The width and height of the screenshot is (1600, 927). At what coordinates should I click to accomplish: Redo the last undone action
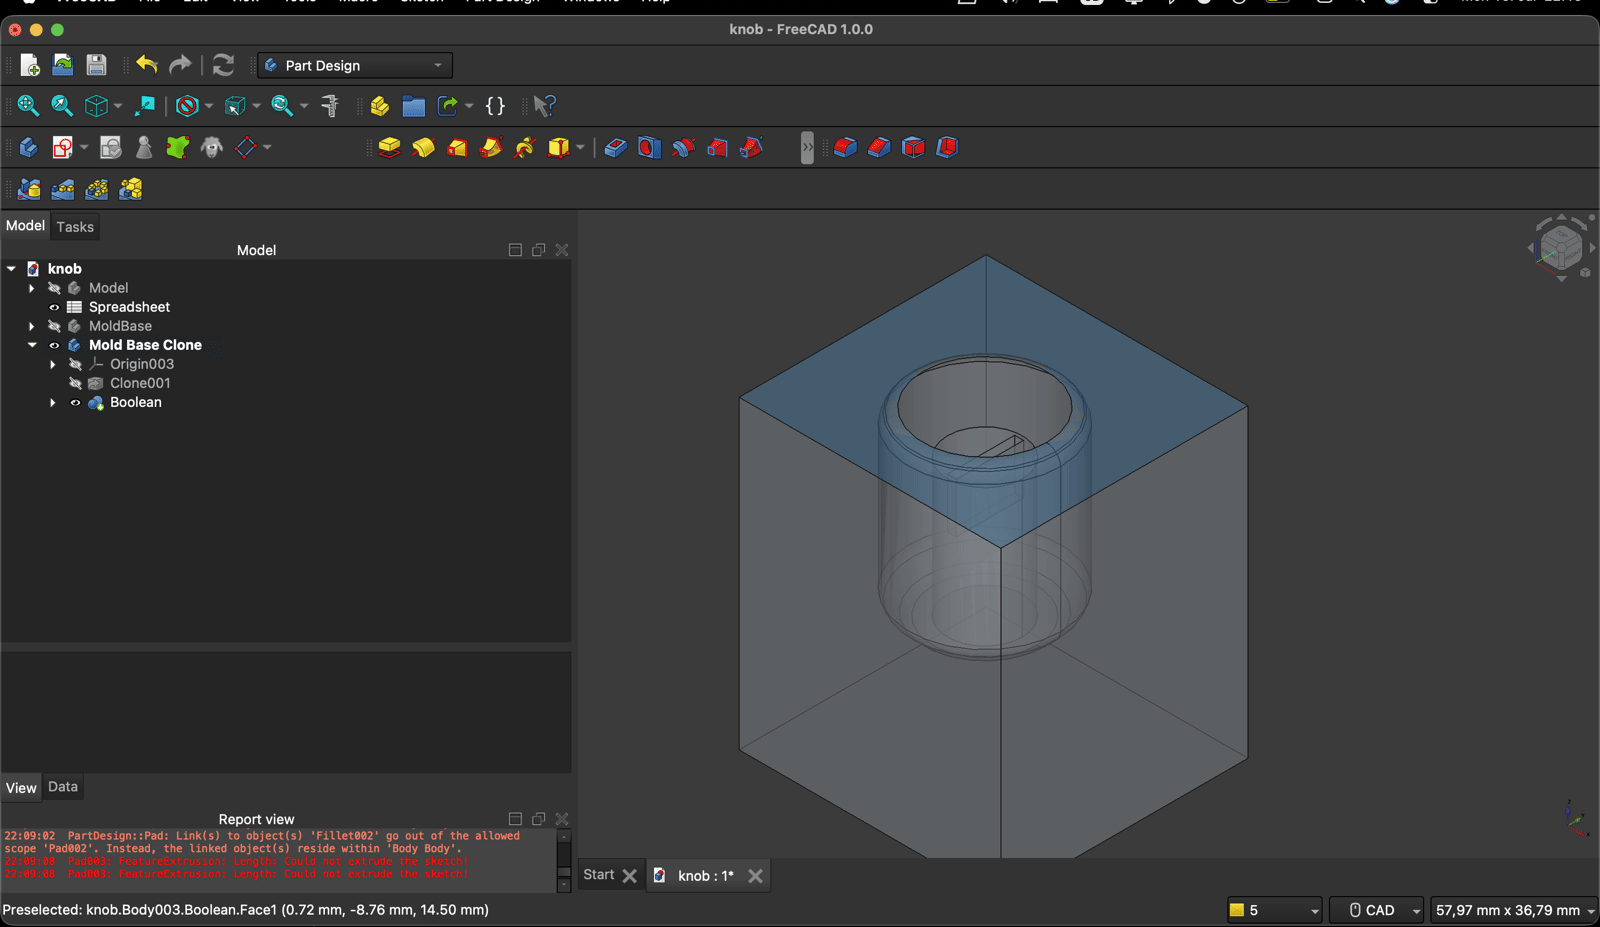point(180,65)
